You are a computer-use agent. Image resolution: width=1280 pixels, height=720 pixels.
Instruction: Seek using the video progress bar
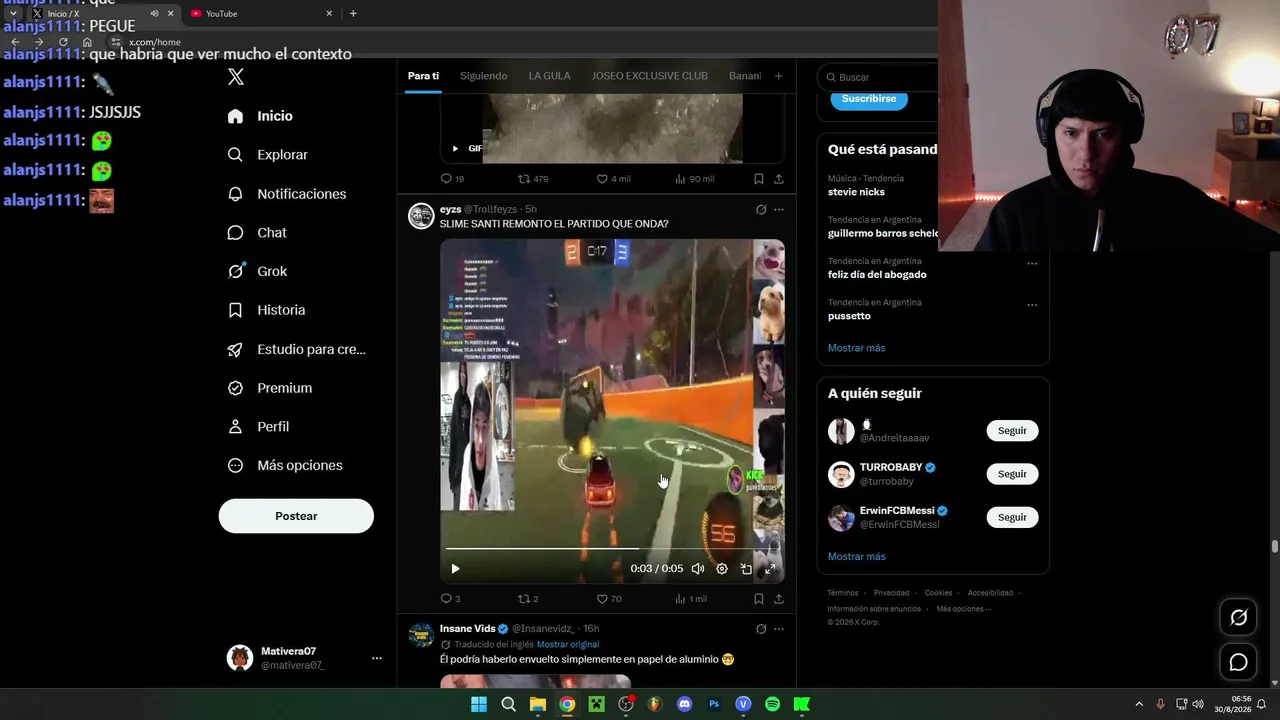point(612,549)
